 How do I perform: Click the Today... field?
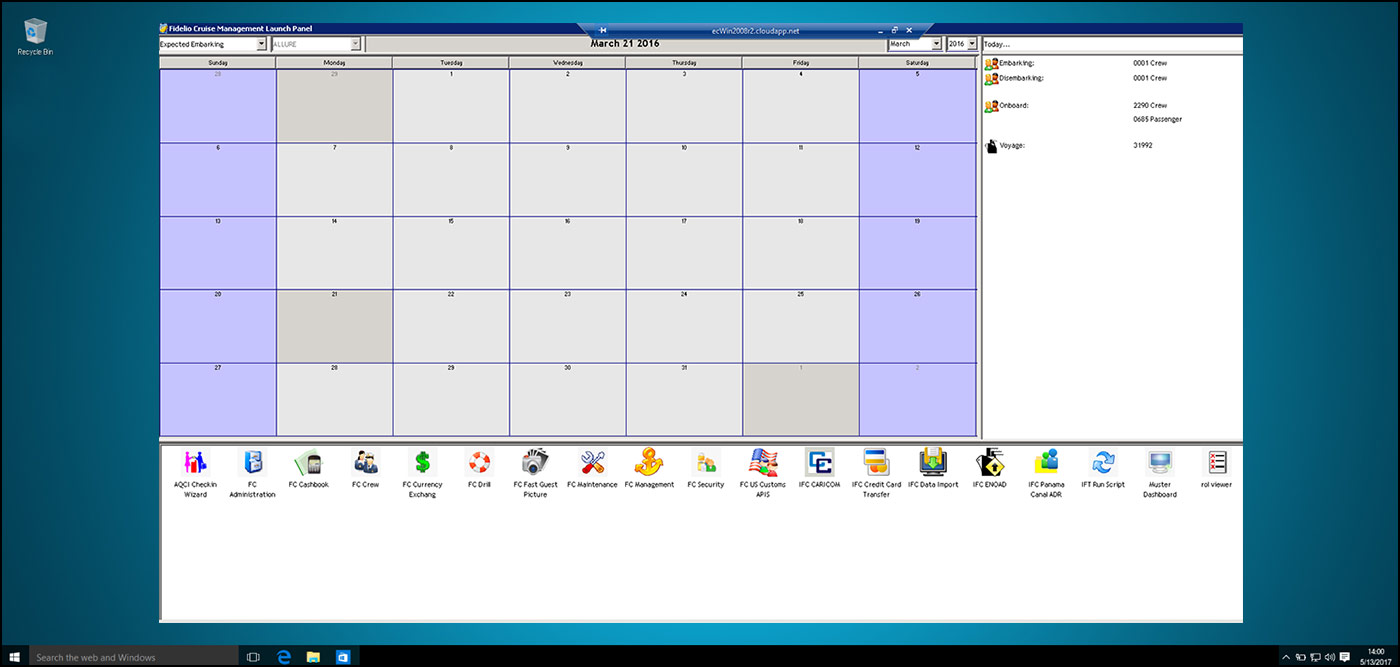click(1112, 44)
